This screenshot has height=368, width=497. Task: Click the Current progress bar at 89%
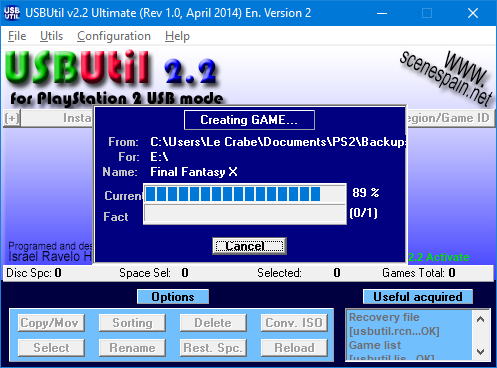tap(245, 194)
